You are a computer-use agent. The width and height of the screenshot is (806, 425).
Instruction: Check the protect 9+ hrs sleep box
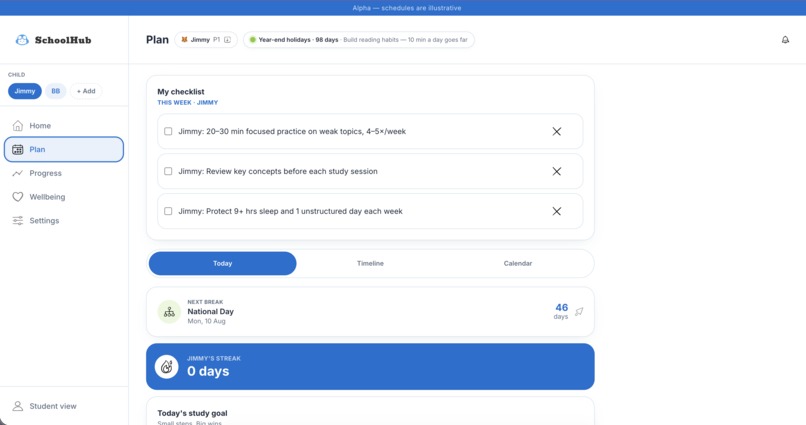click(168, 211)
